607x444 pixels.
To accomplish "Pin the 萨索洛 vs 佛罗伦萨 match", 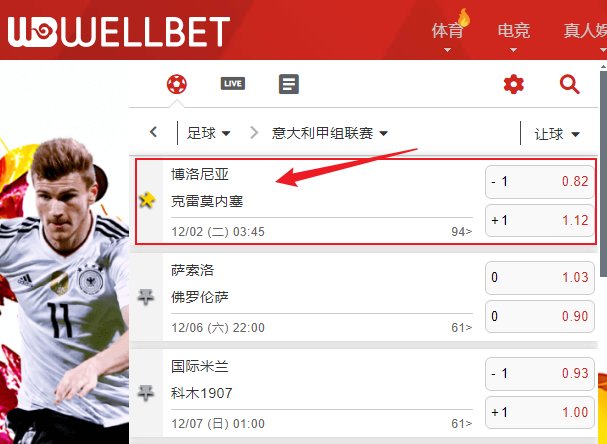I will click(146, 297).
